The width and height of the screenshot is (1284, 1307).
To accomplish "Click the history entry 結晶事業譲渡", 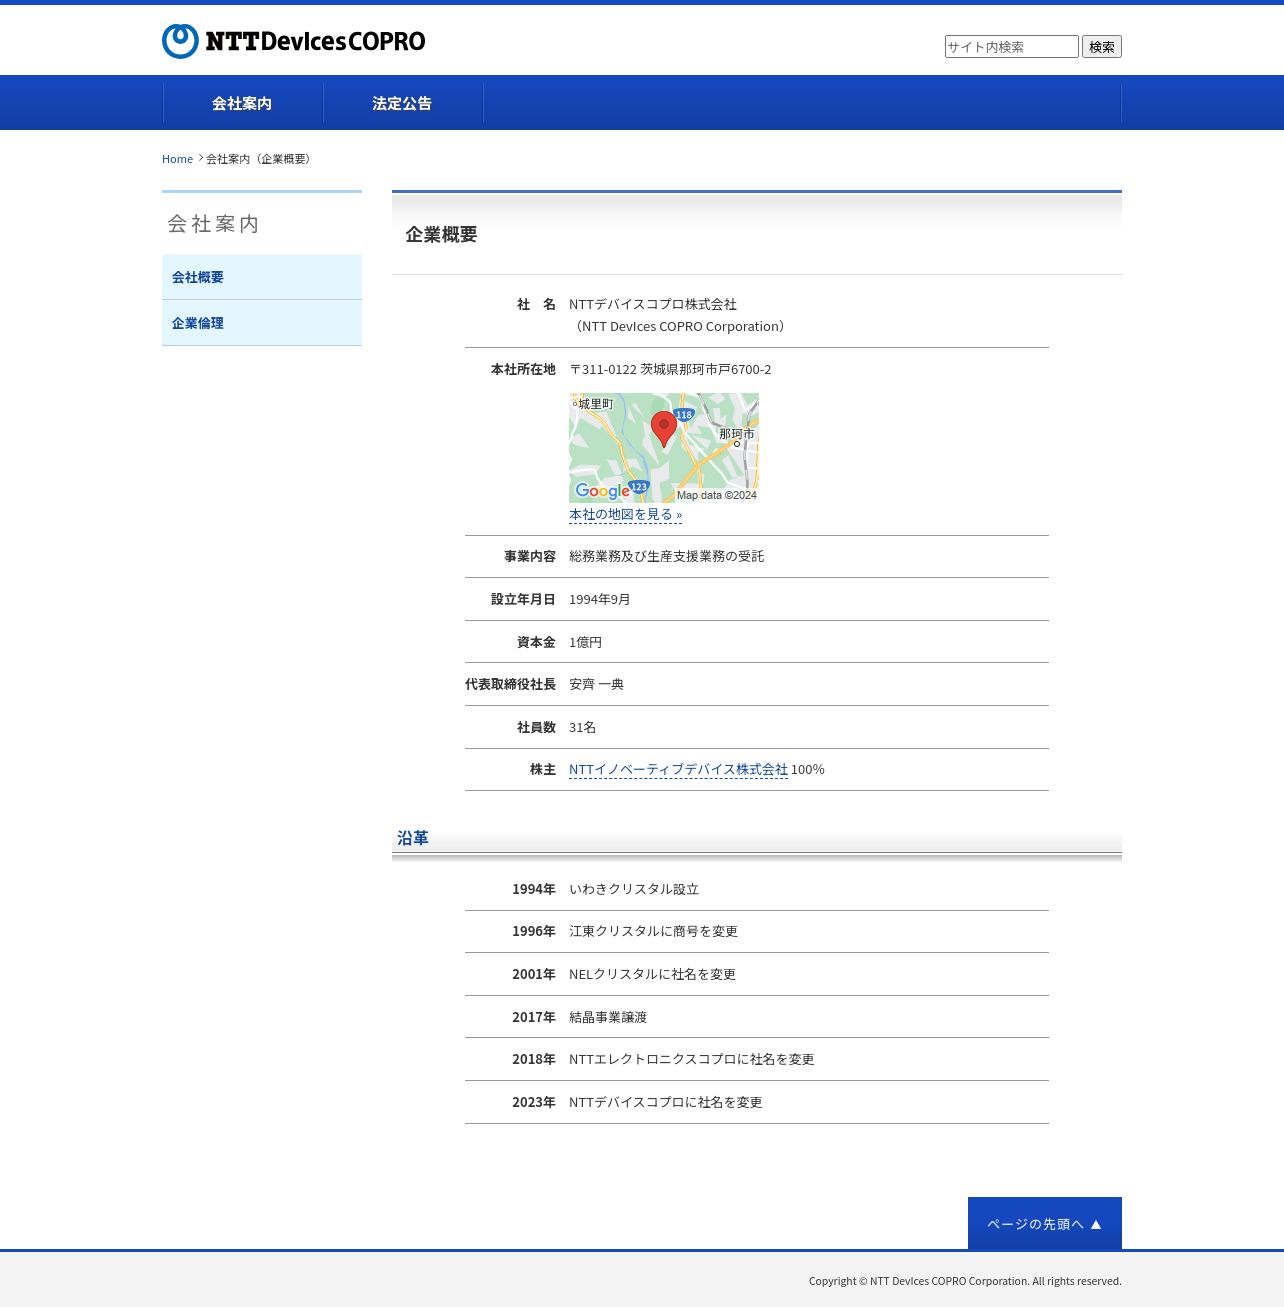I will pyautogui.click(x=608, y=1017).
